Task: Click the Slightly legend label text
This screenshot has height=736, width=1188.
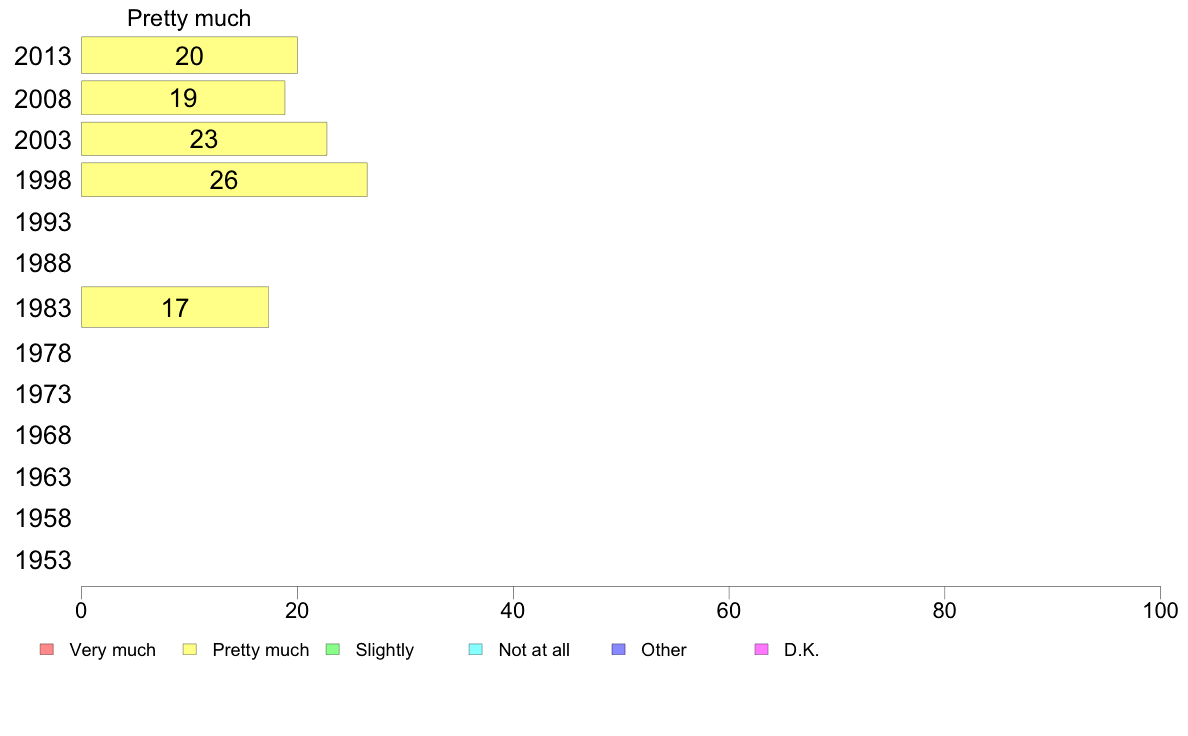Action: tap(384, 650)
